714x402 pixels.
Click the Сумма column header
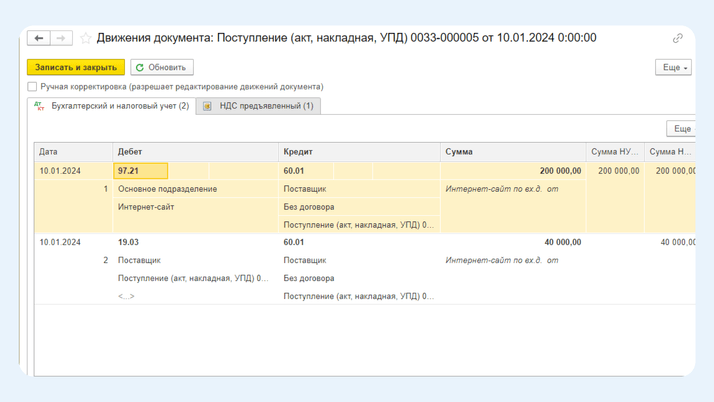point(513,152)
